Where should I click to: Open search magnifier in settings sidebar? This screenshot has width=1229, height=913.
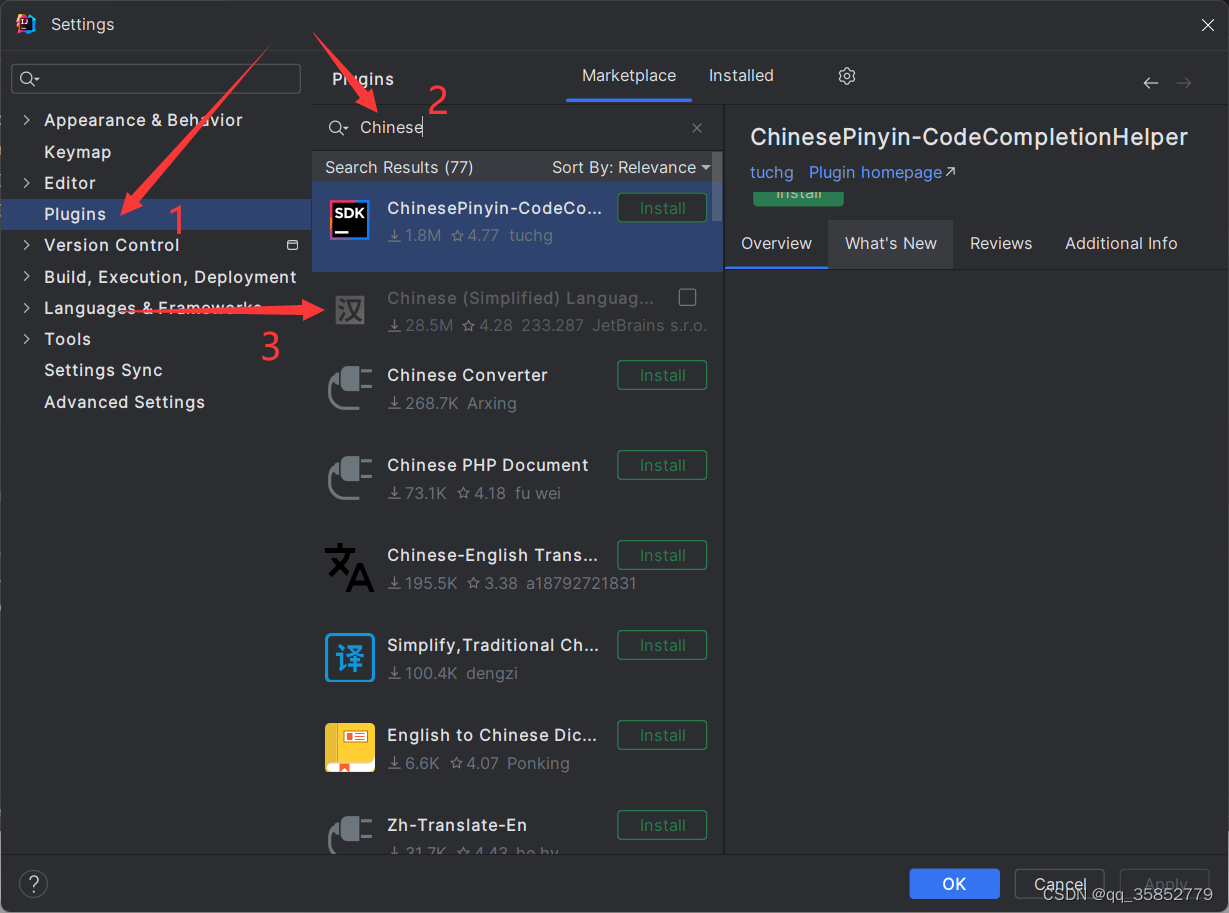29,79
